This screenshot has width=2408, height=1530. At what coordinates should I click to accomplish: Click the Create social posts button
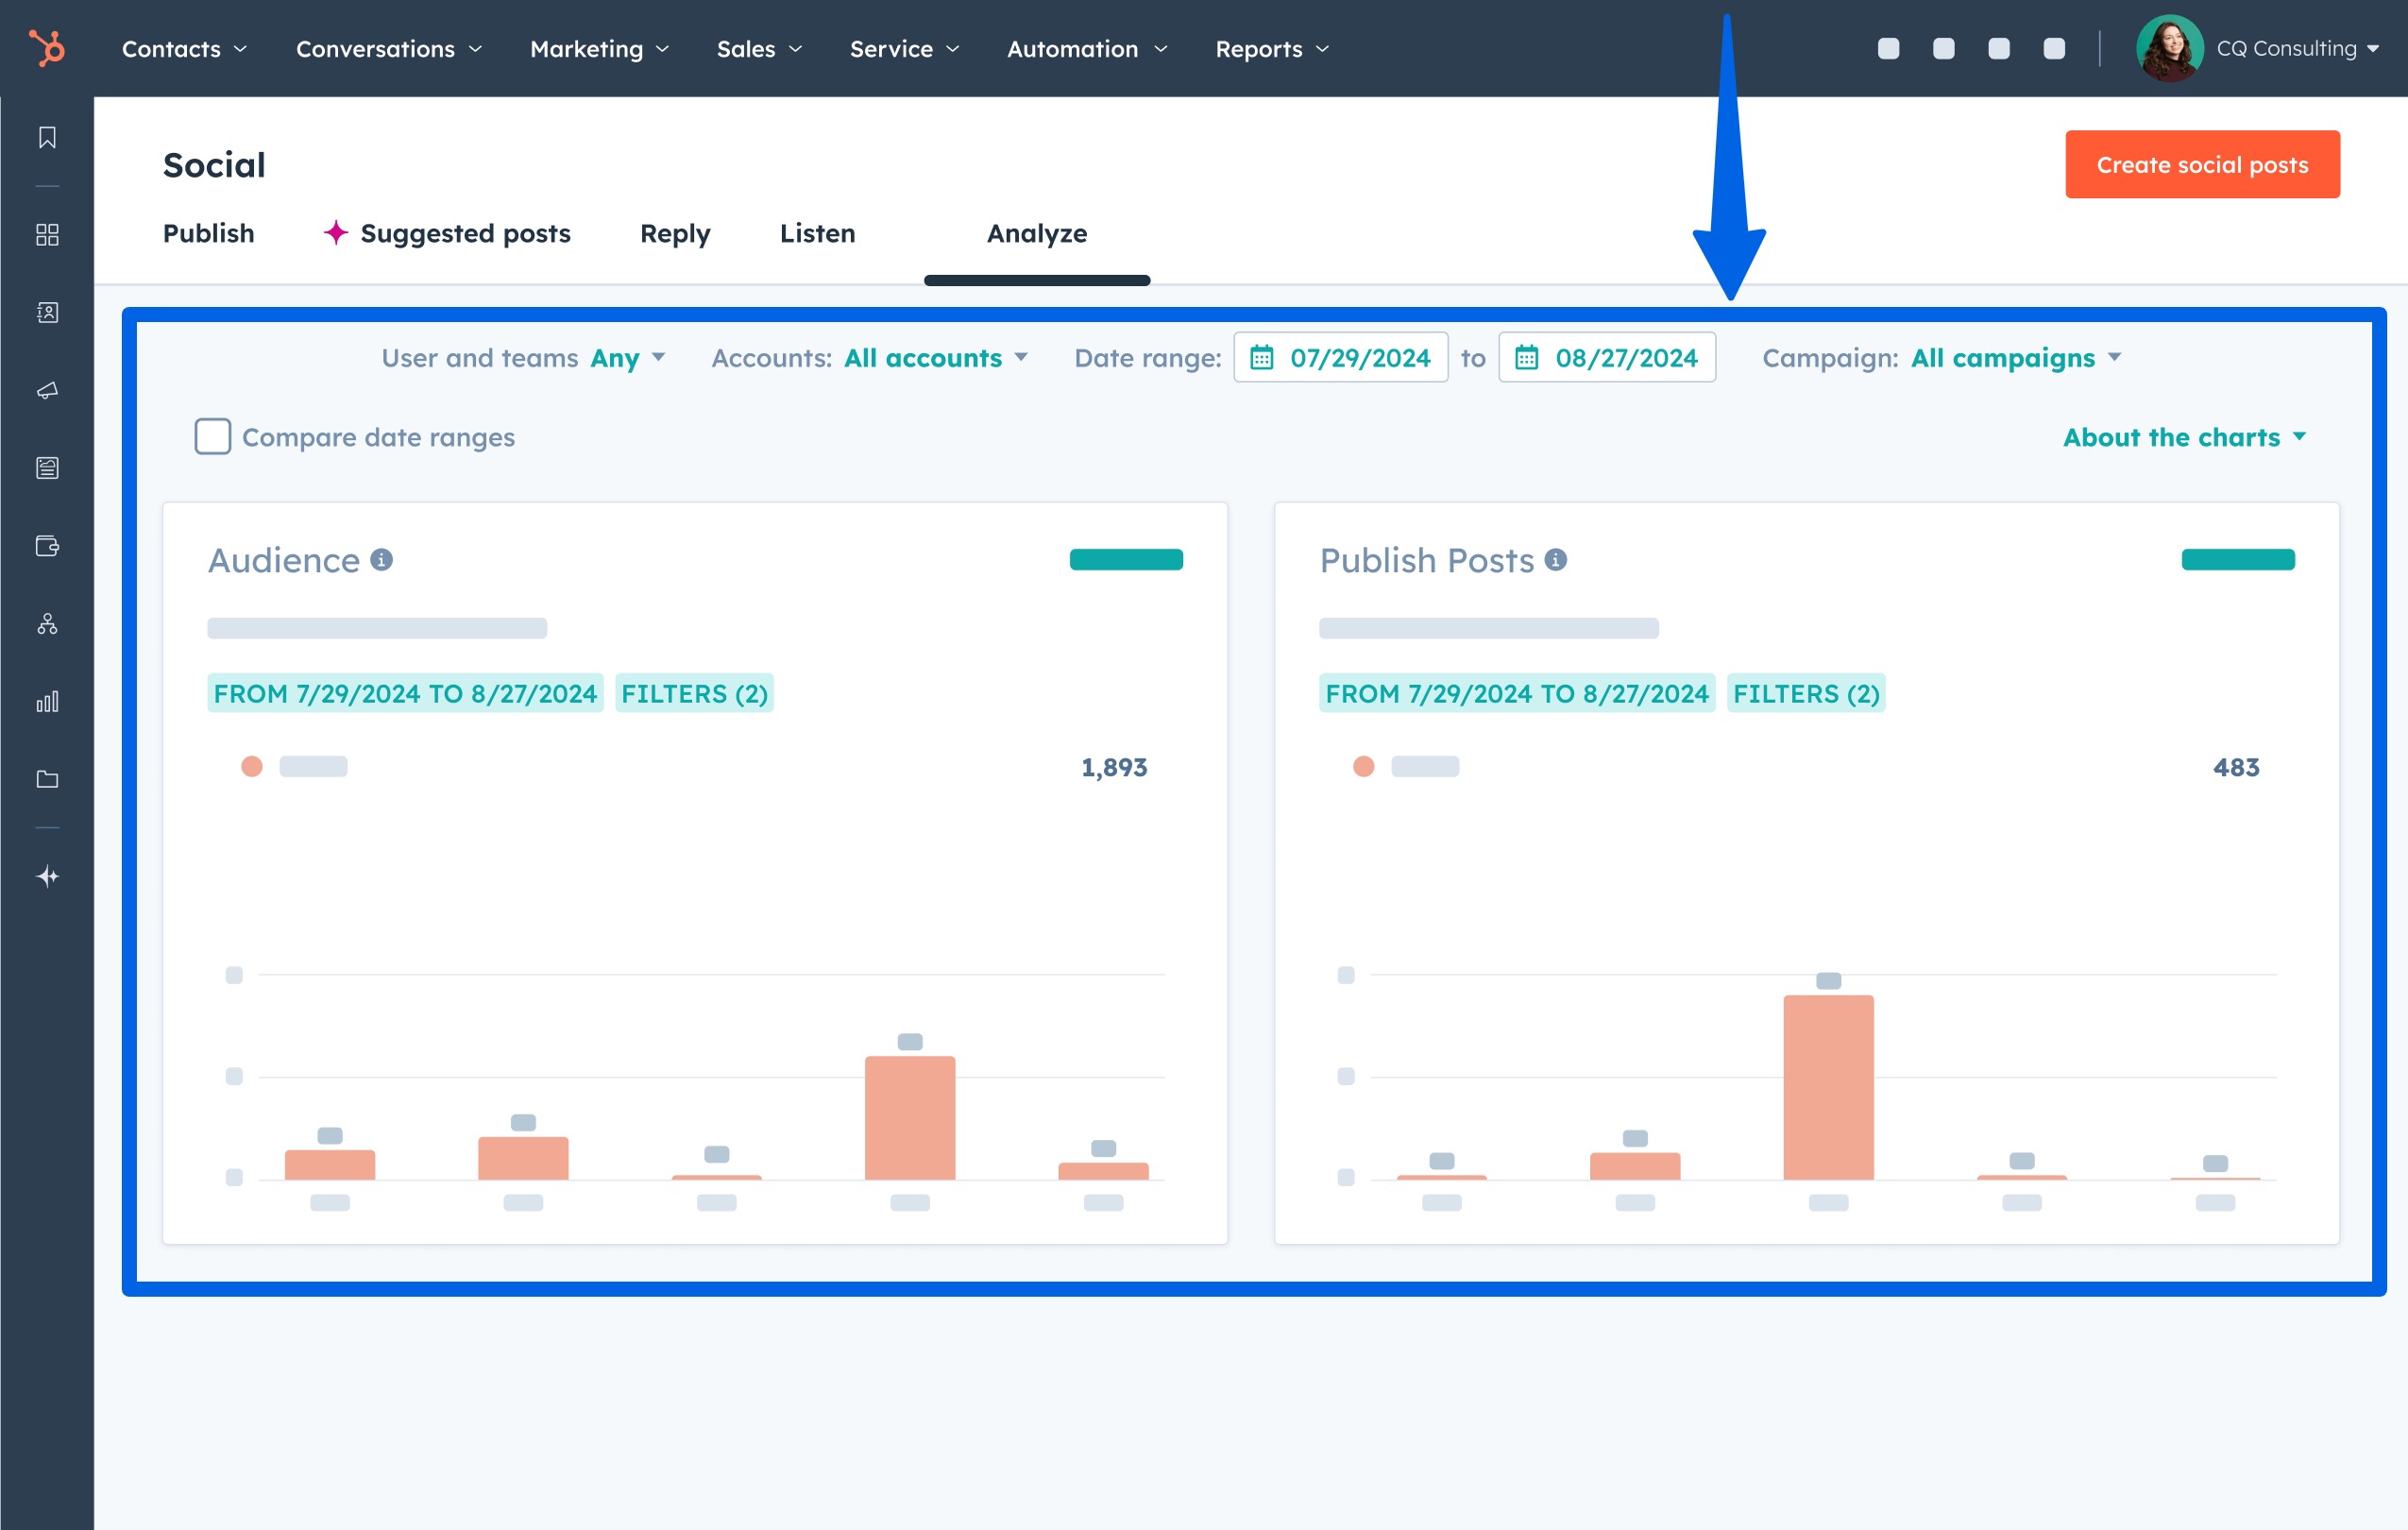point(2202,164)
